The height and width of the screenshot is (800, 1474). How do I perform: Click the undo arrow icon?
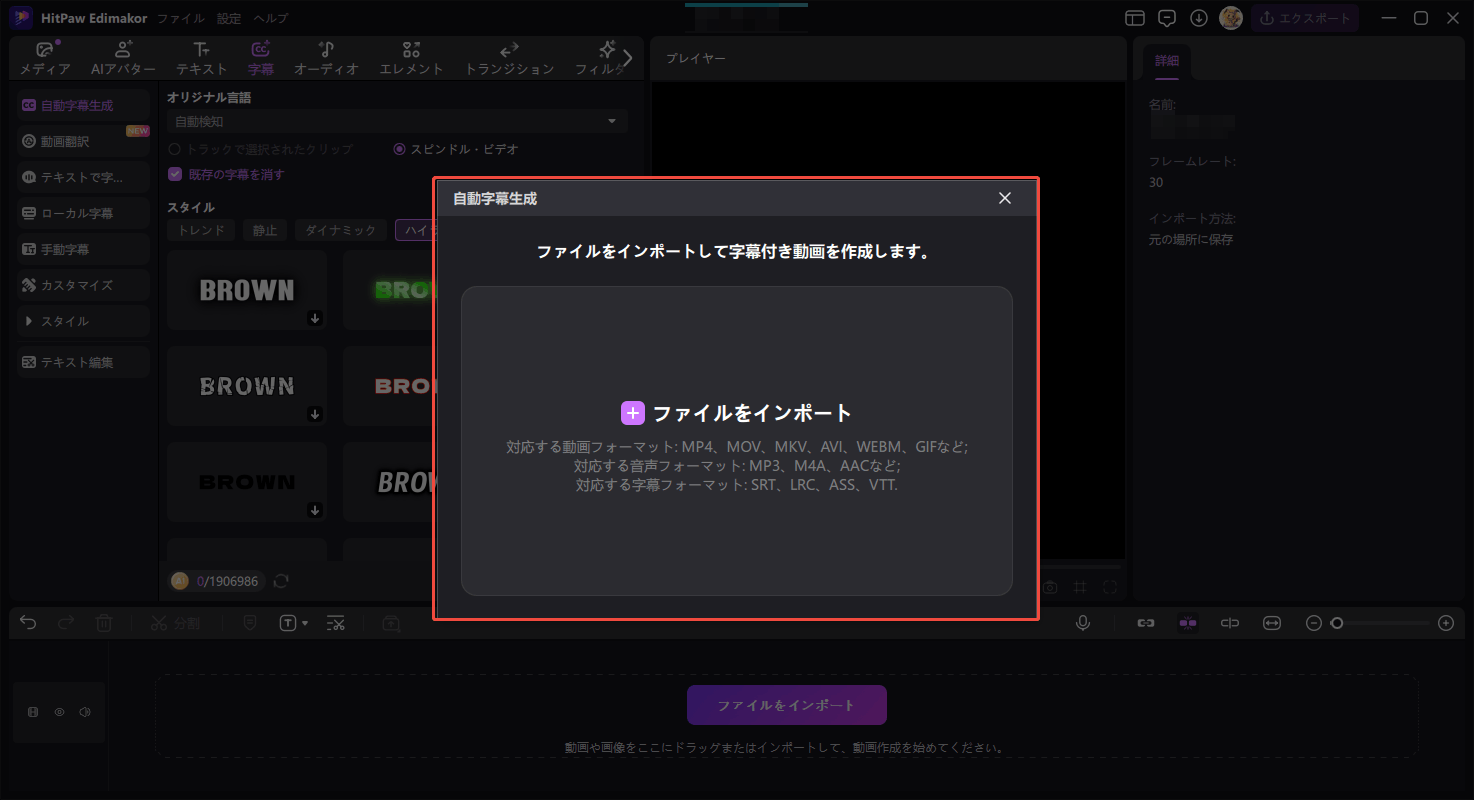[x=27, y=622]
